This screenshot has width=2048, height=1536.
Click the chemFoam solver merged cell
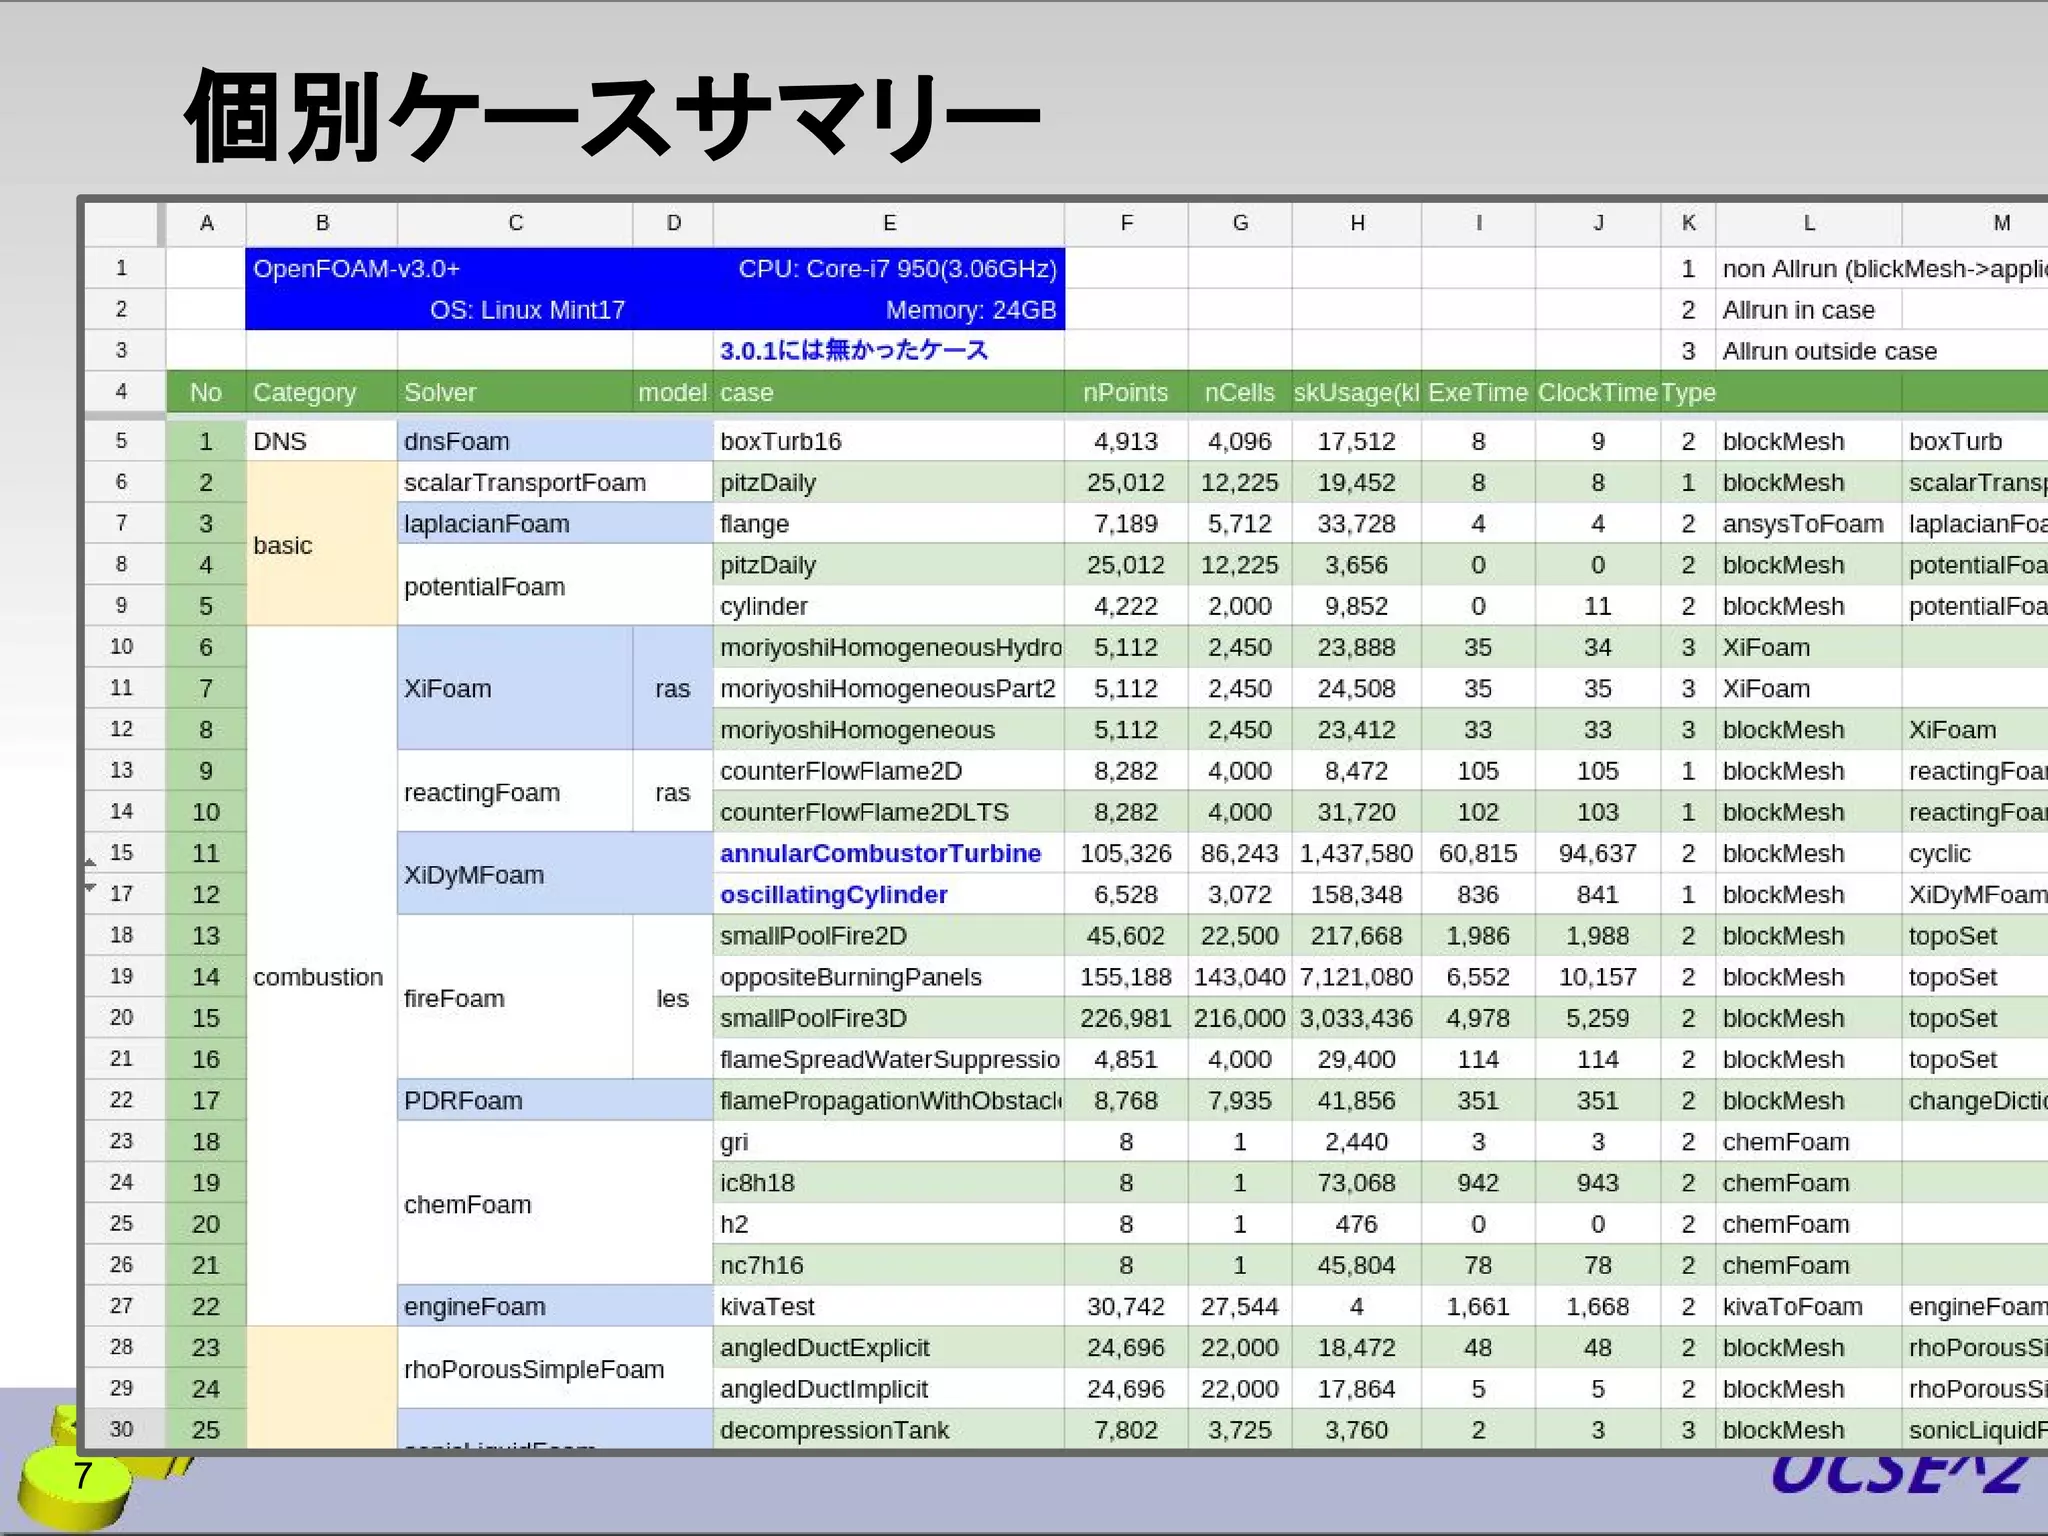467,1204
